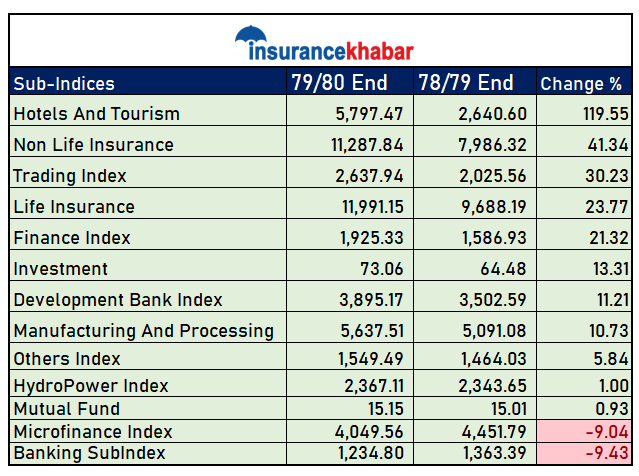Select the 79/80 End column header
The height and width of the screenshot is (476, 639).
(x=339, y=83)
